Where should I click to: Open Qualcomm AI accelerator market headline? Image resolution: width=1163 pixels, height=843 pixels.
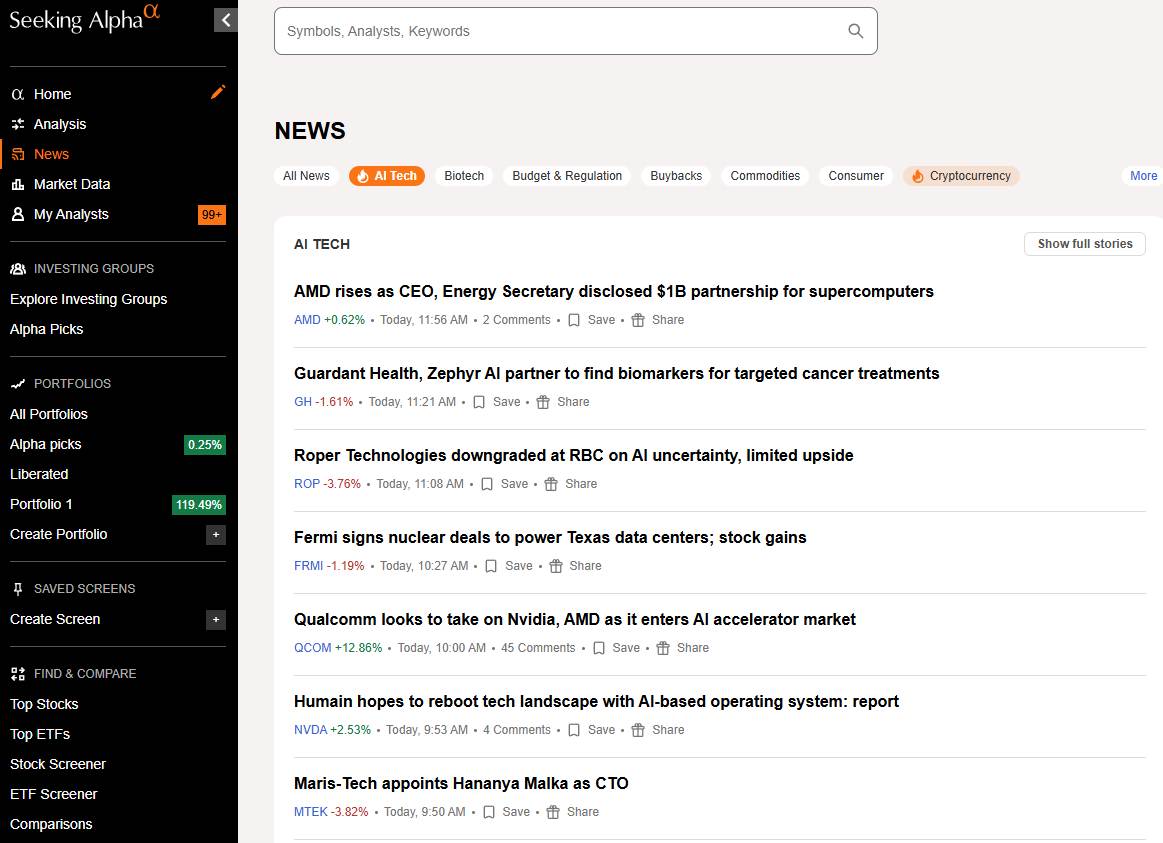tap(574, 619)
